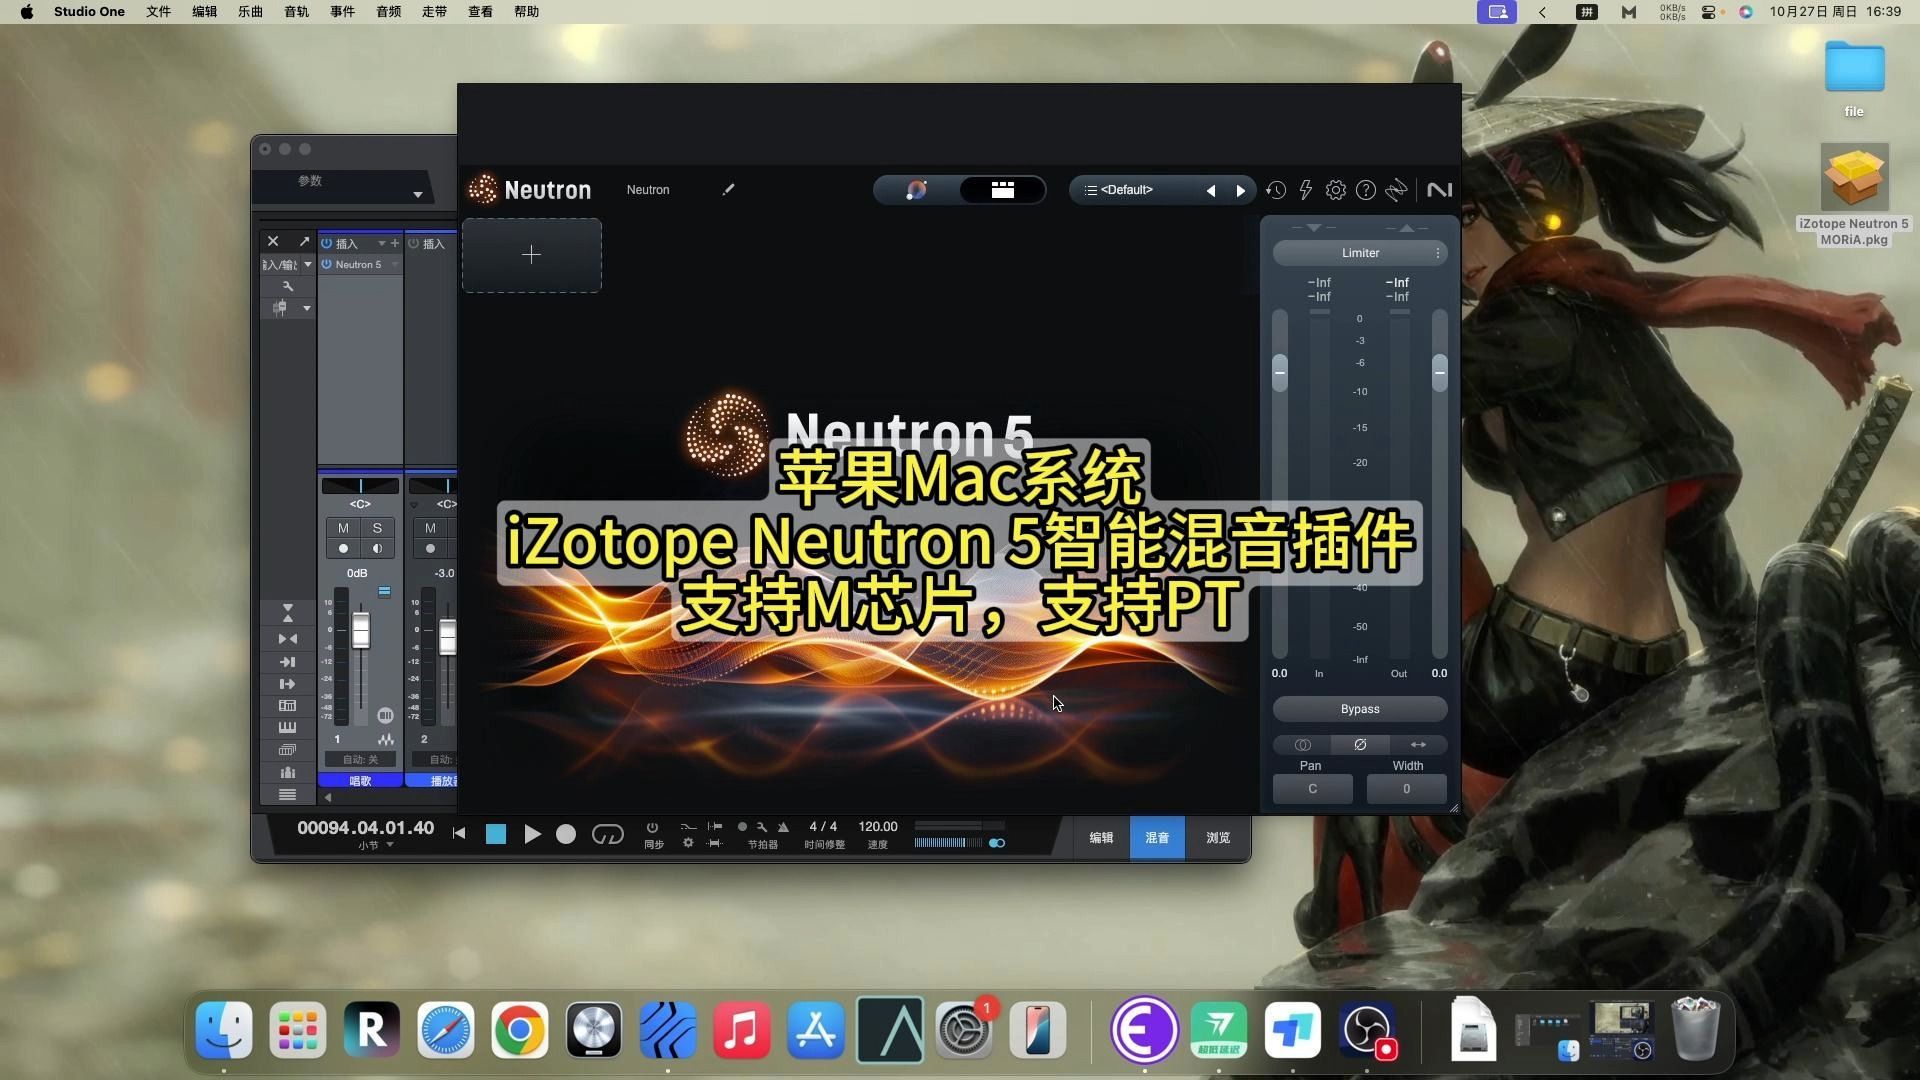Adjust Neutron input gain slider

(1280, 373)
